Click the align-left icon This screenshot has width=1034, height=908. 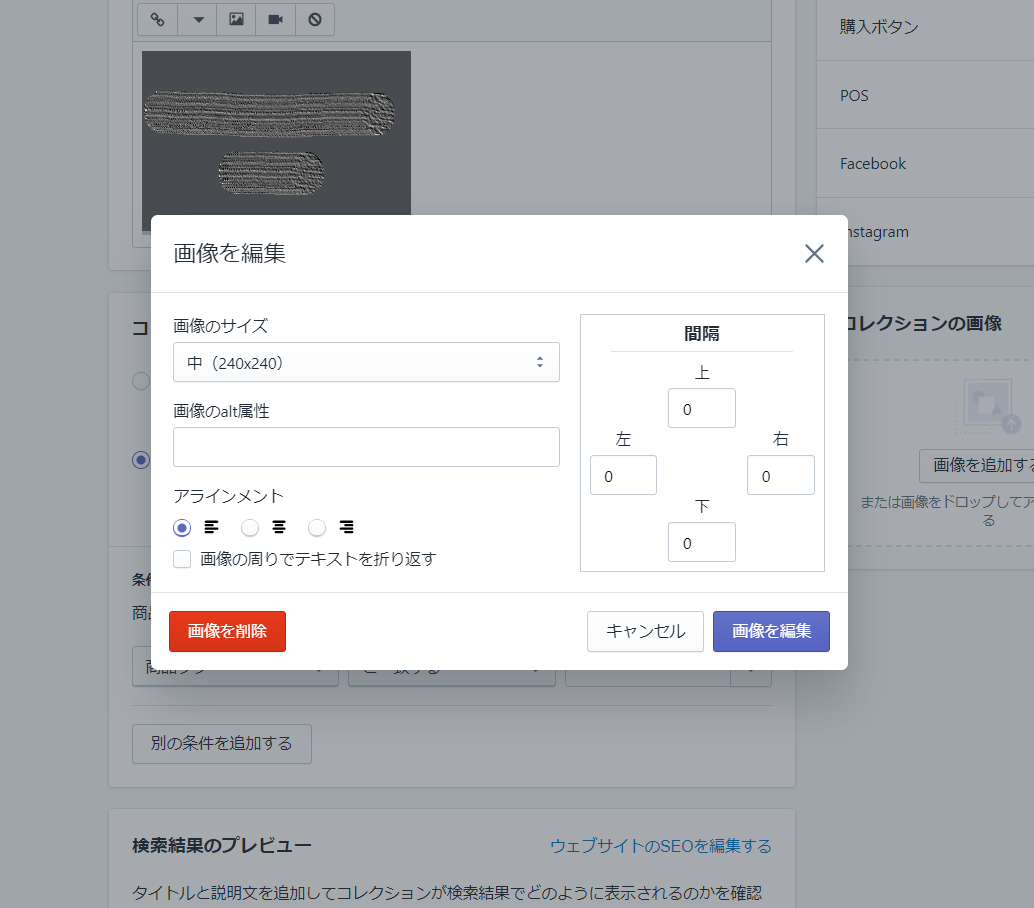click(x=211, y=527)
